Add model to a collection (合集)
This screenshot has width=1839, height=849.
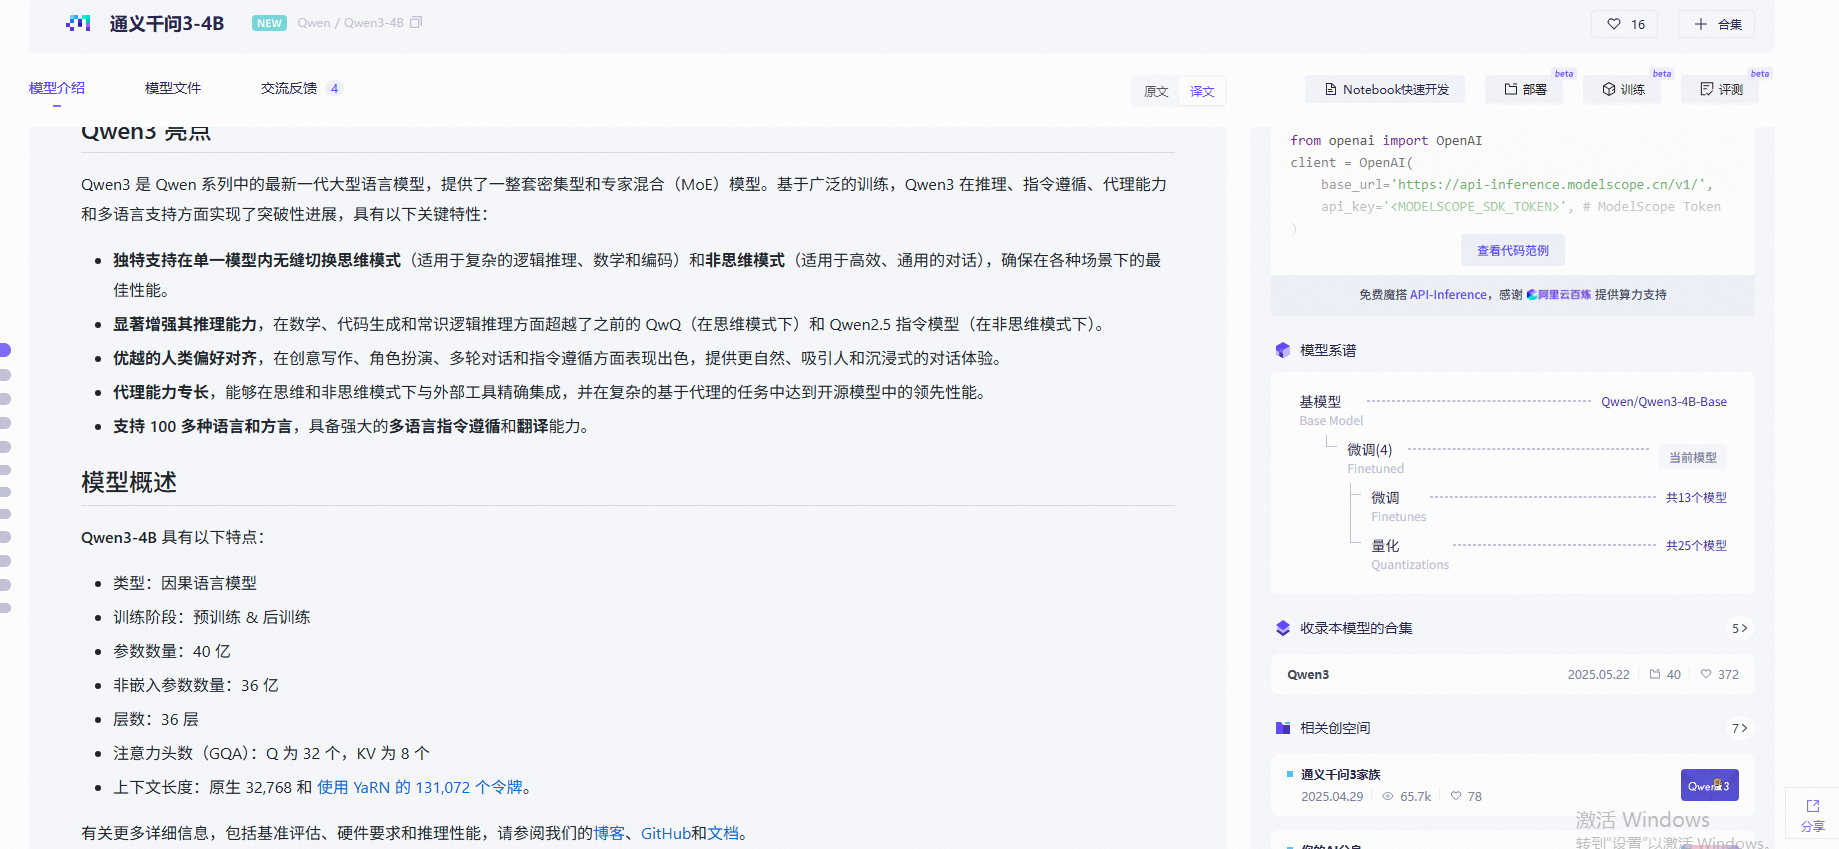pyautogui.click(x=1717, y=24)
